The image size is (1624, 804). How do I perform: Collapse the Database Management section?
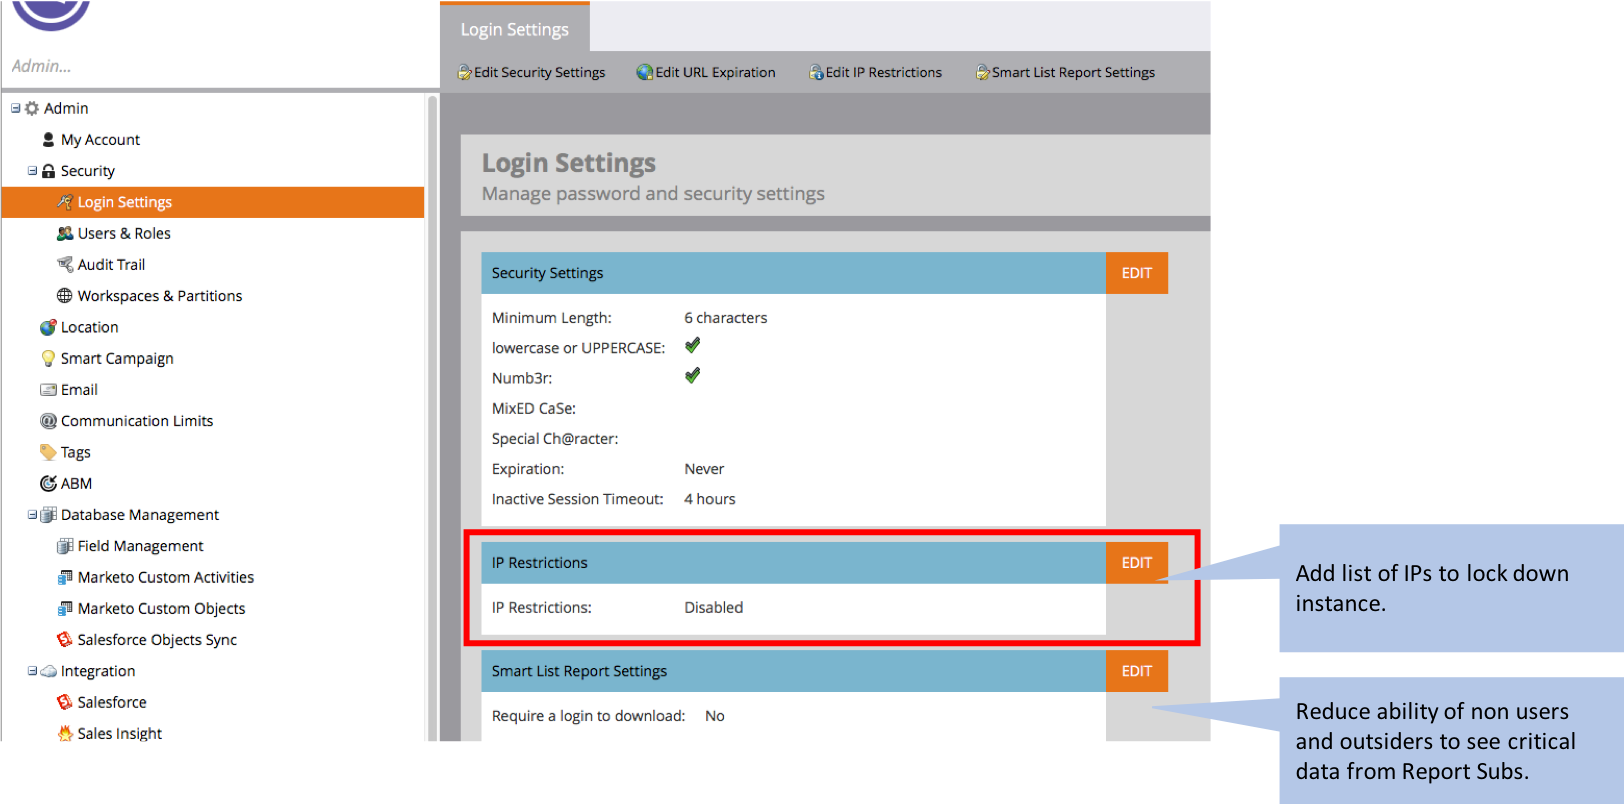click(32, 515)
